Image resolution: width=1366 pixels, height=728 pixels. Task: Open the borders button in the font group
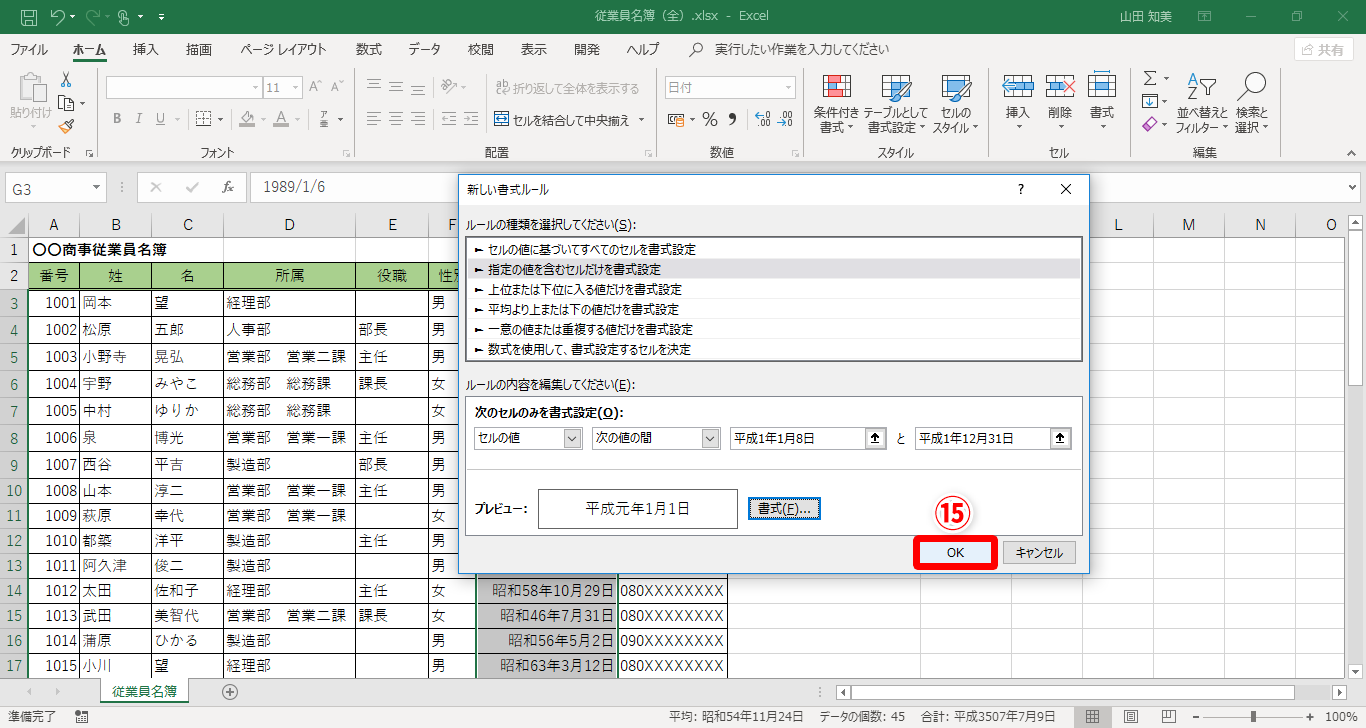pos(203,119)
